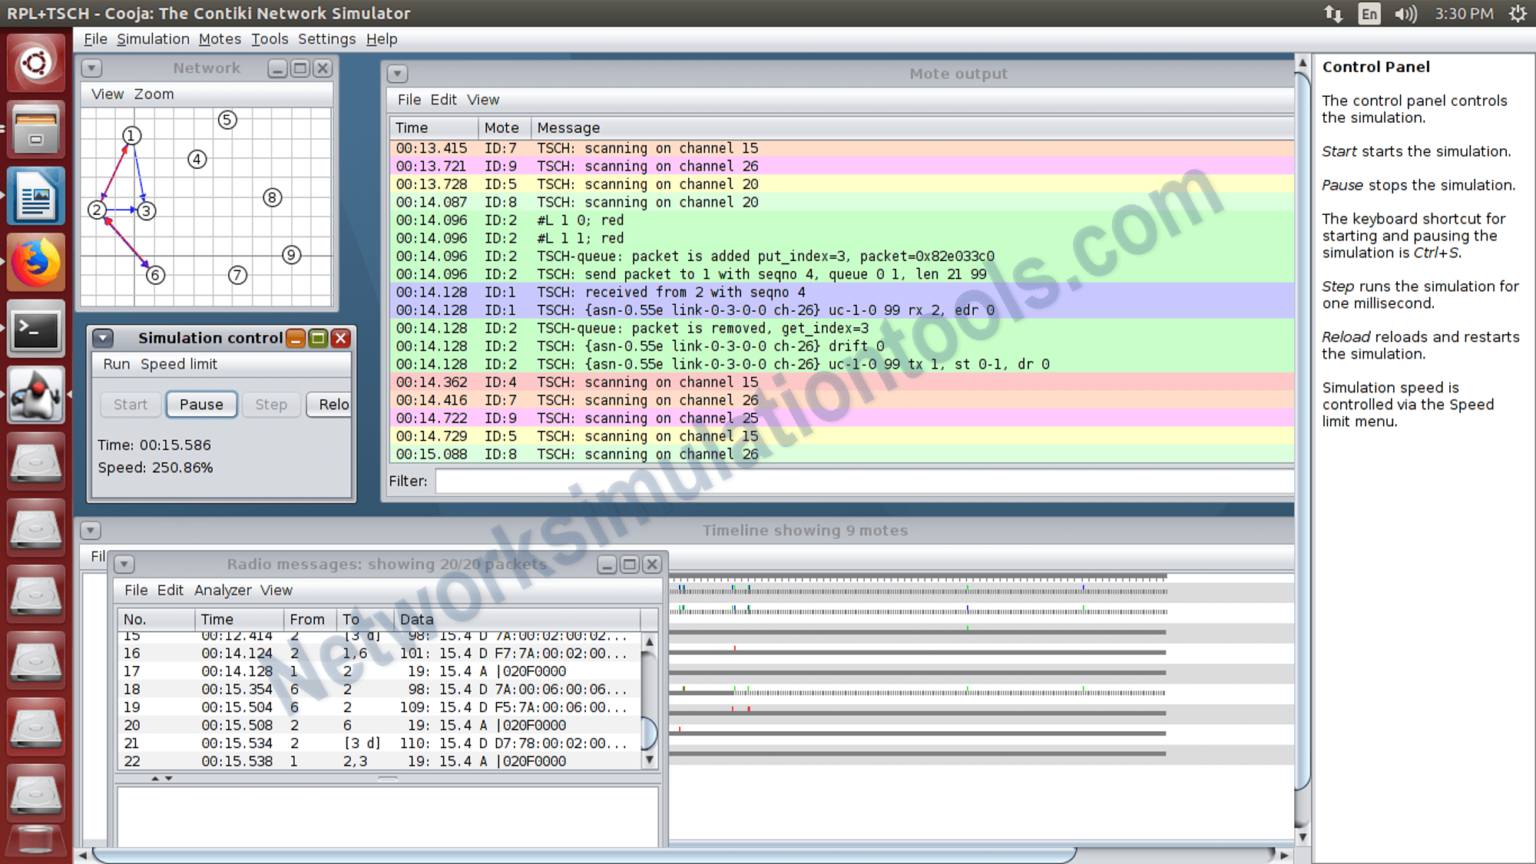Click the En keyboard layout indicator
Viewport: 1536px width, 864px height.
tap(1369, 14)
